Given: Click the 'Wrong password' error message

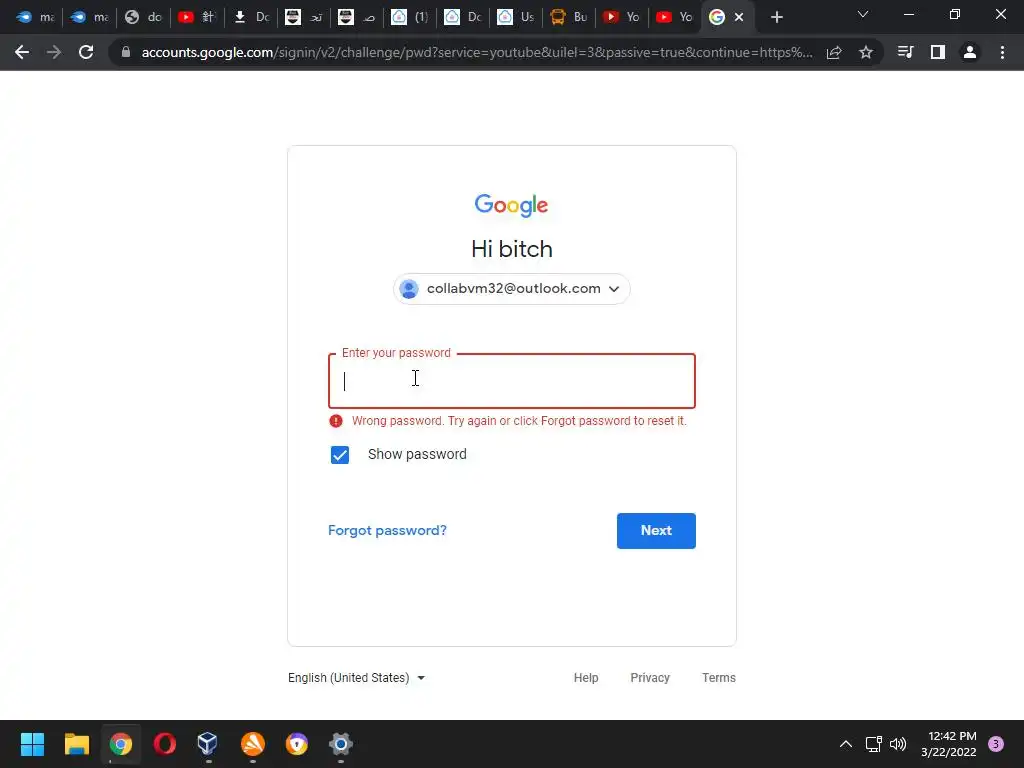Looking at the screenshot, I should [x=519, y=421].
